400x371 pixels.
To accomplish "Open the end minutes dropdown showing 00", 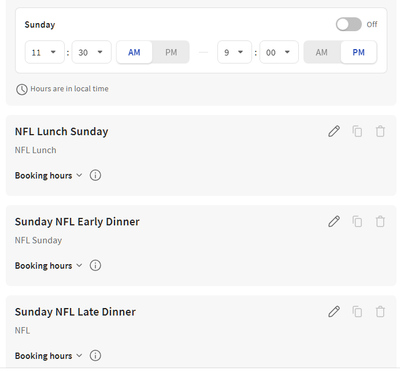I will tap(279, 52).
